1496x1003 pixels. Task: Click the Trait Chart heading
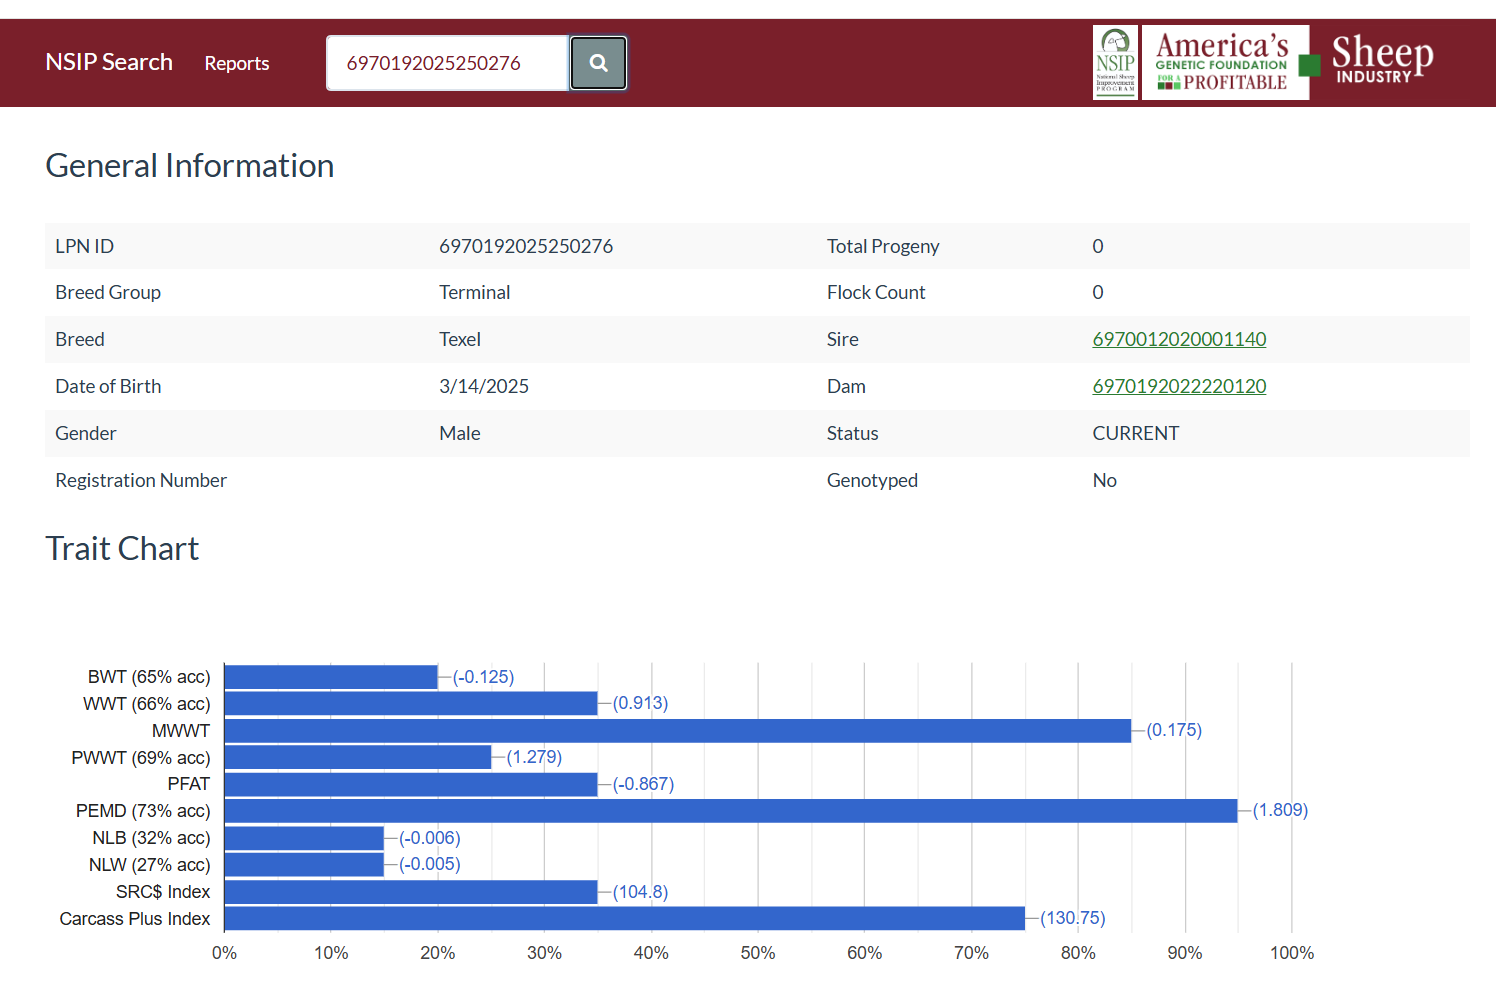[x=122, y=548]
